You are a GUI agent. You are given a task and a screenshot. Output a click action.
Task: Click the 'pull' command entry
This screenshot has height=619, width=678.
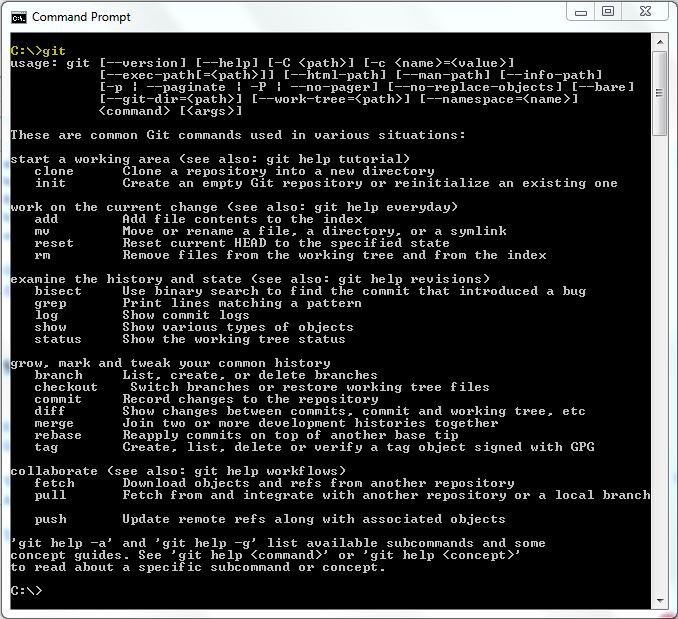click(x=50, y=495)
